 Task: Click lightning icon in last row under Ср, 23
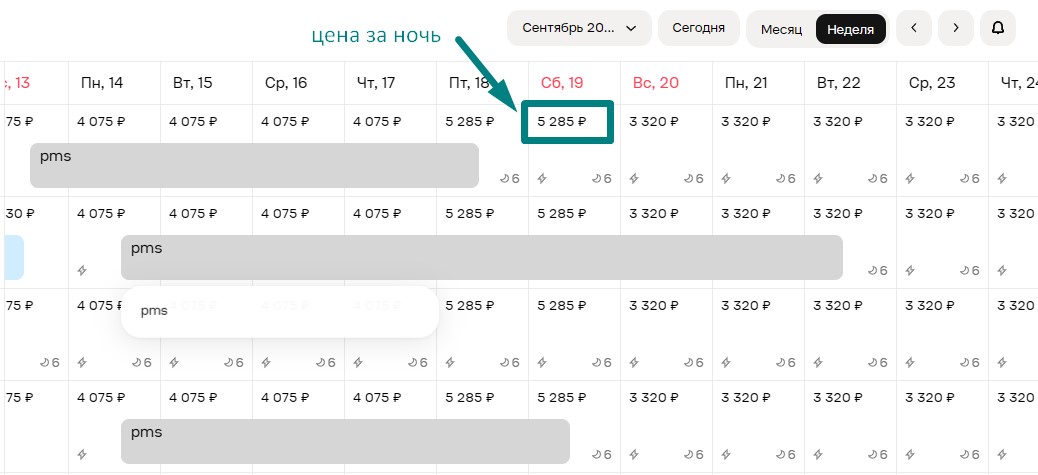pos(910,454)
